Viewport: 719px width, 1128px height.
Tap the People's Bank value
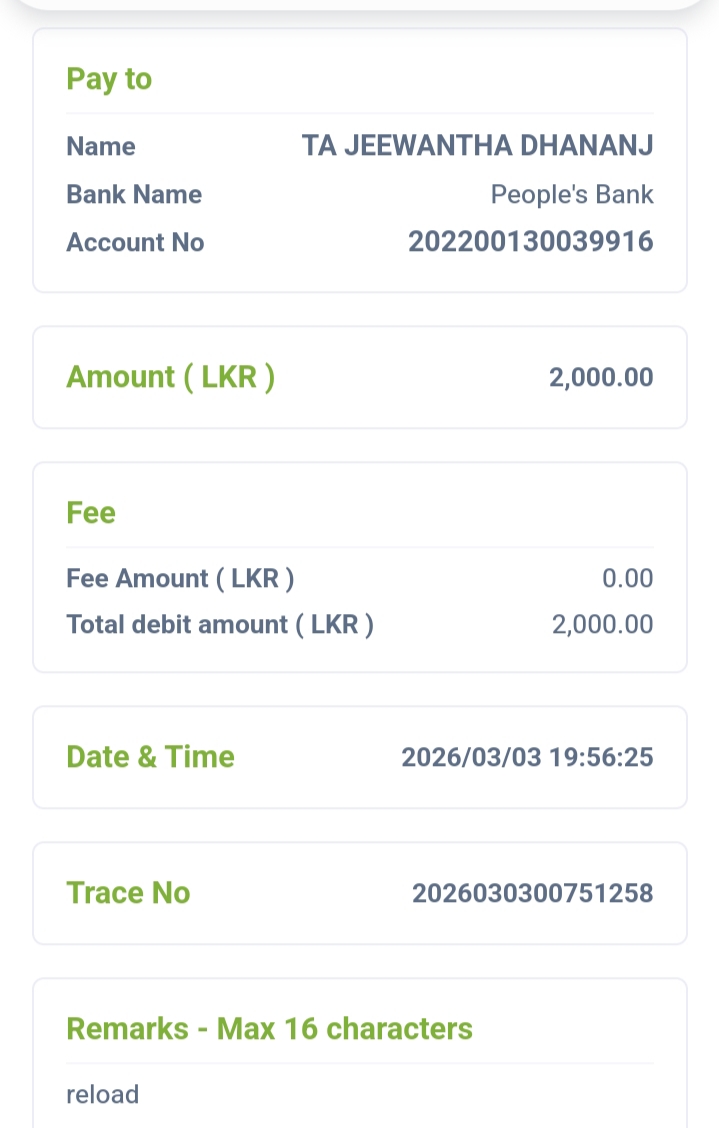pos(571,194)
